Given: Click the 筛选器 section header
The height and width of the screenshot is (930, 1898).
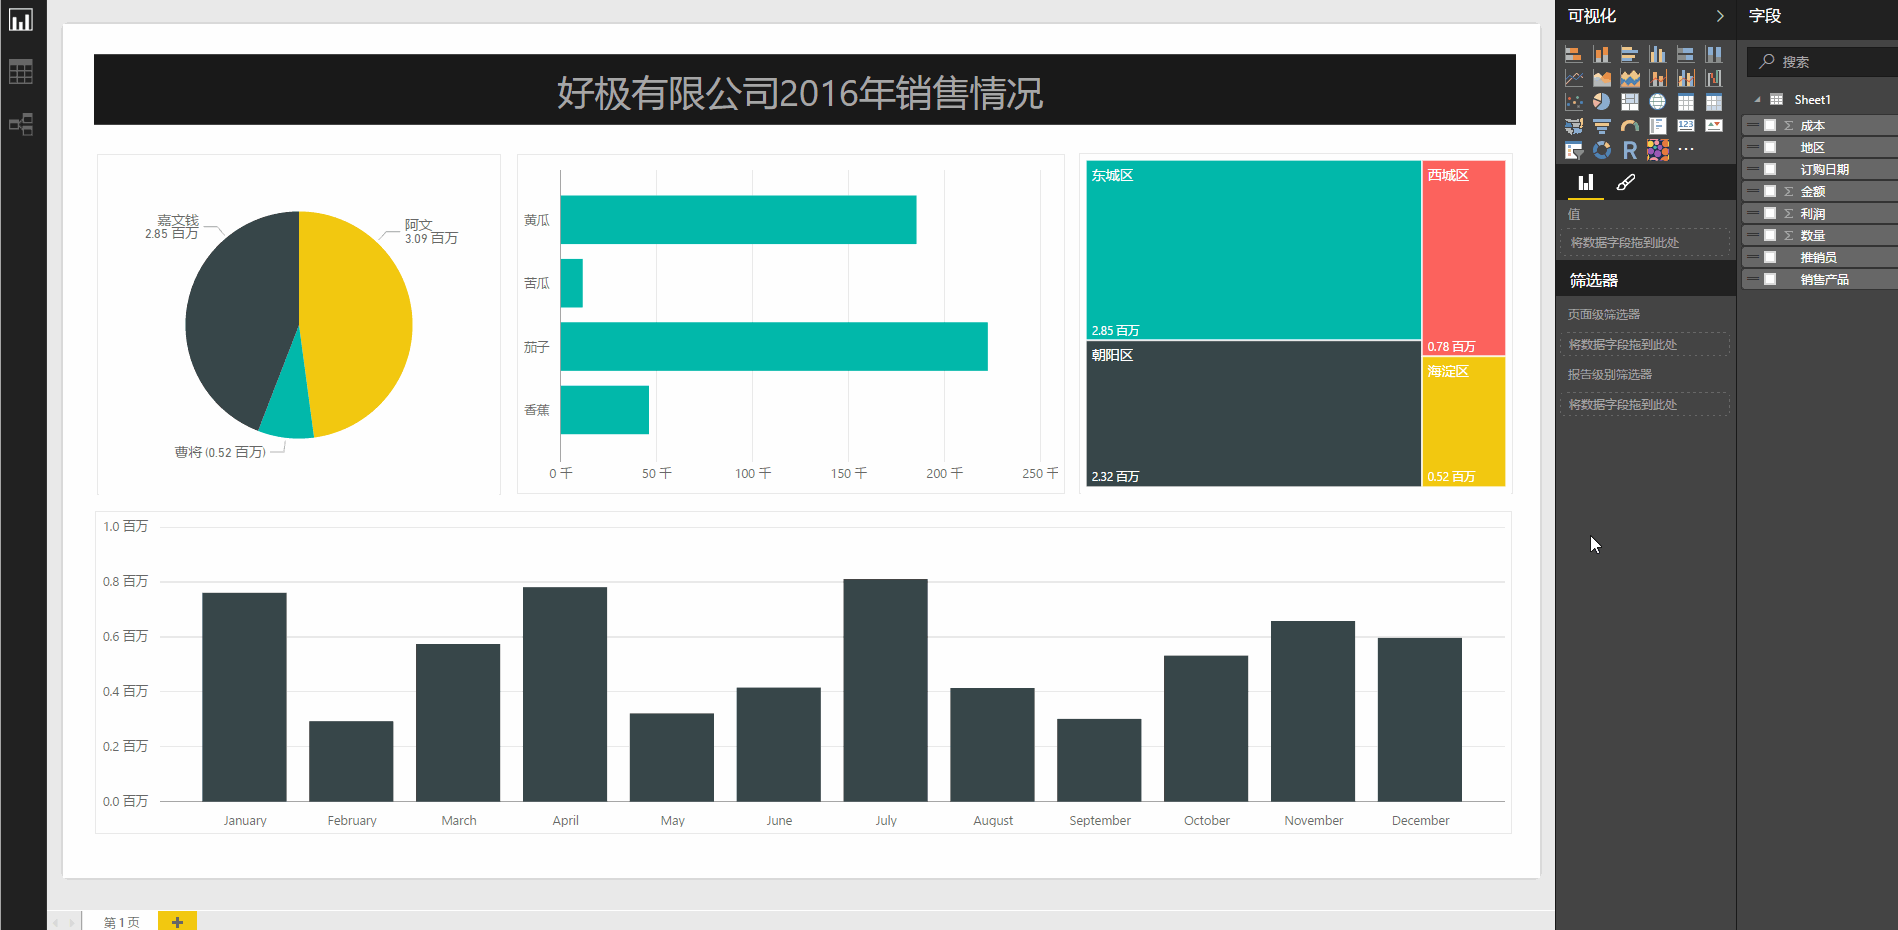Looking at the screenshot, I should [x=1645, y=280].
